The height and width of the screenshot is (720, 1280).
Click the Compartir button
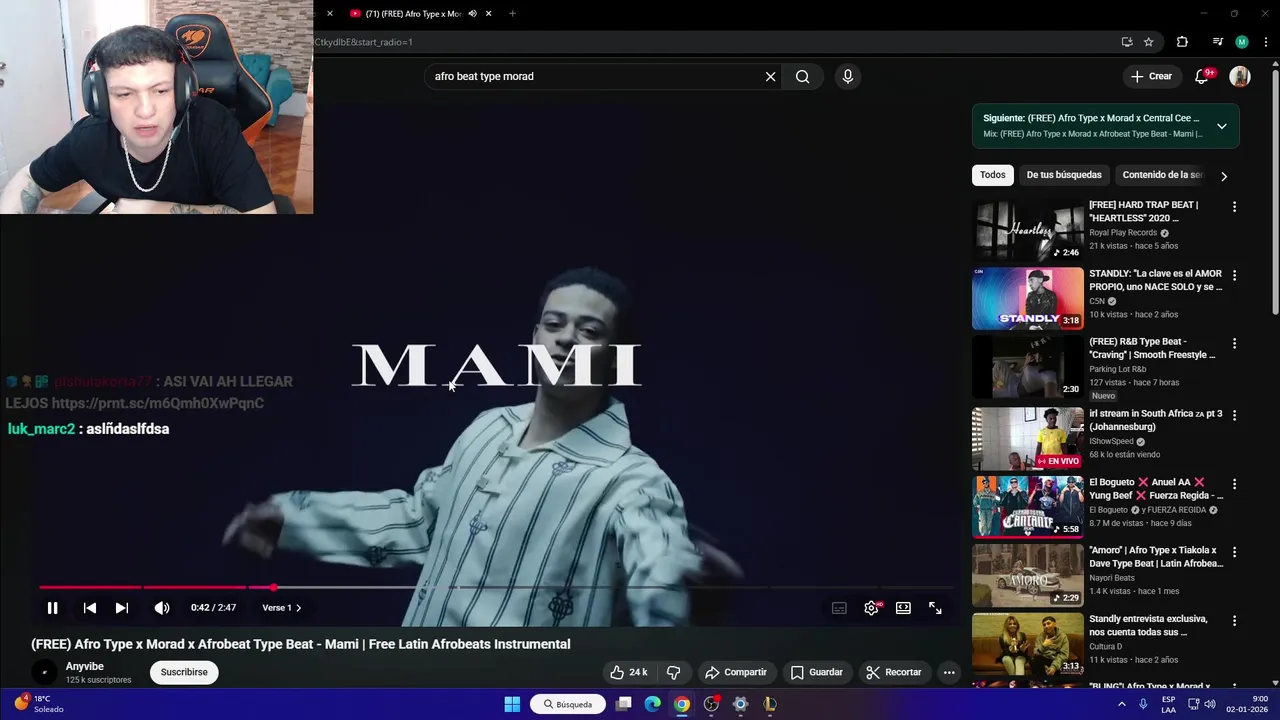pyautogui.click(x=736, y=672)
